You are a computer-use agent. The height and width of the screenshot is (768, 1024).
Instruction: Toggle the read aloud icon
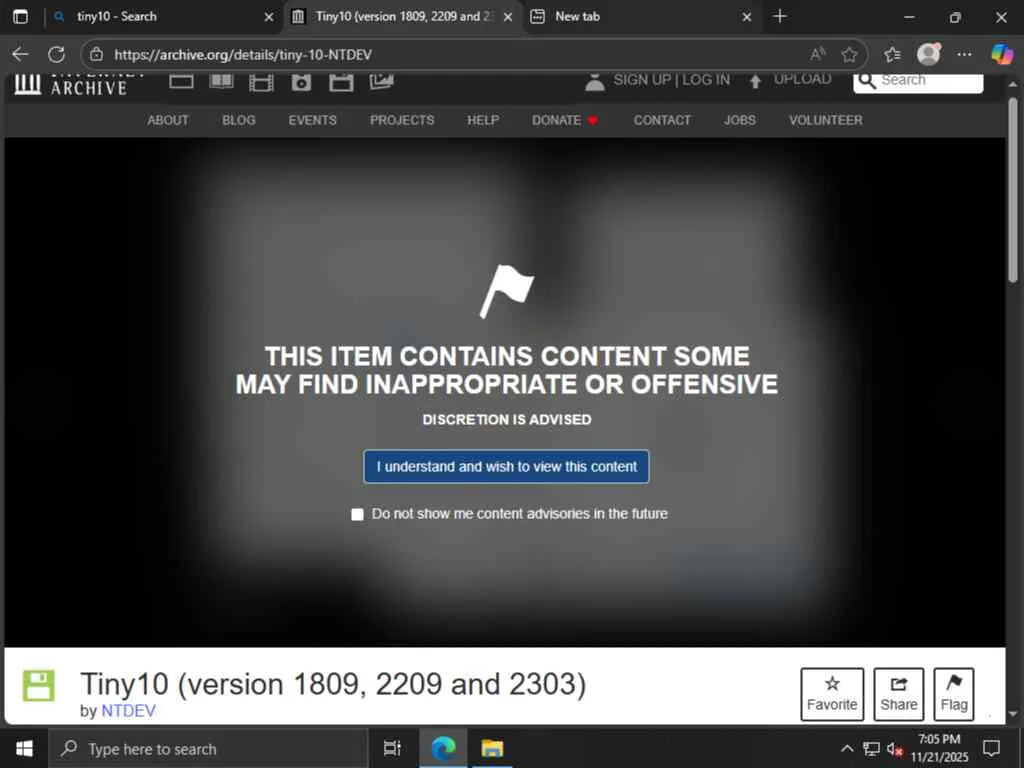pos(817,54)
